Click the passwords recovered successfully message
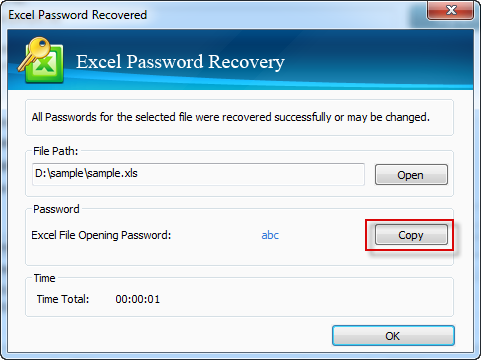The height and width of the screenshot is (360, 481). tap(231, 117)
